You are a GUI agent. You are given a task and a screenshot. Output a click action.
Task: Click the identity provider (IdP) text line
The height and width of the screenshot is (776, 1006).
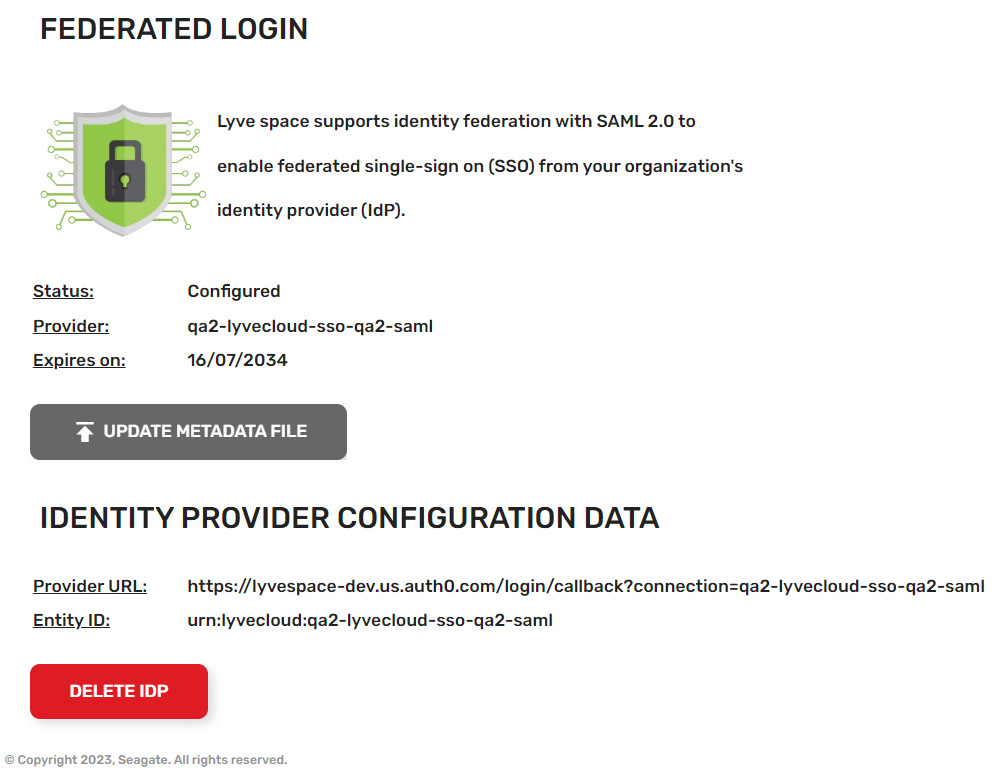point(311,210)
